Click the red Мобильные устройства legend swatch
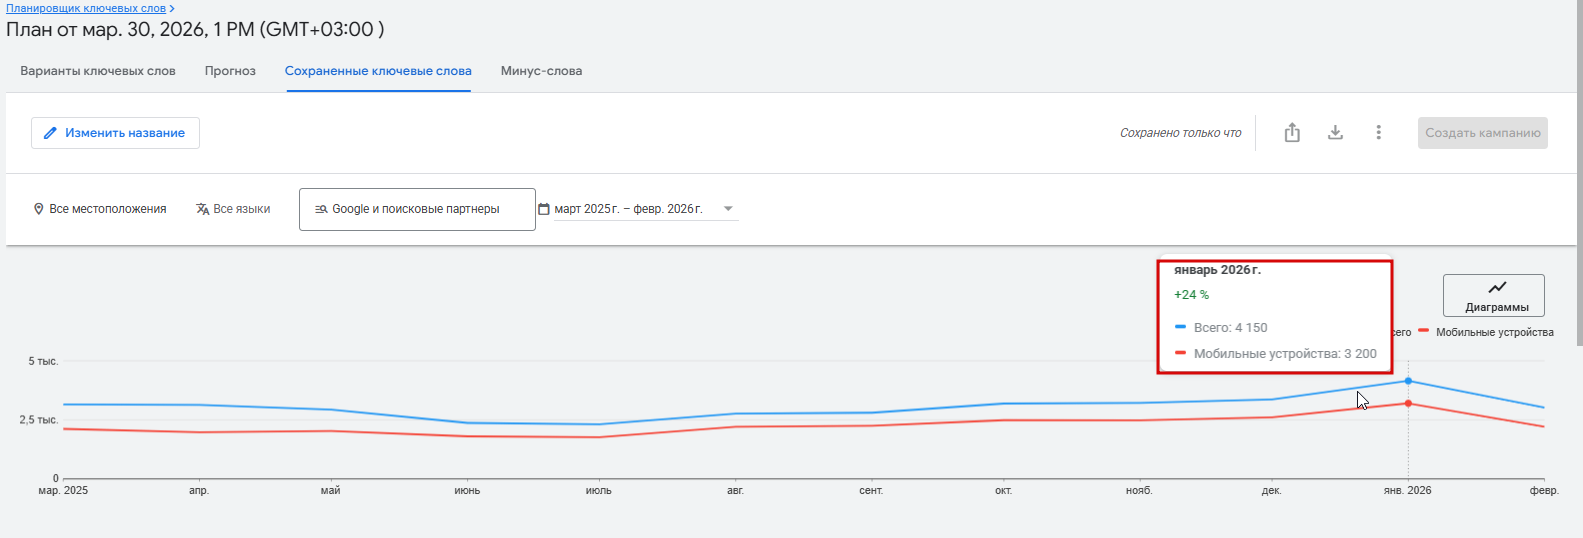Screen dimensions: 1583x538 (x=1423, y=332)
